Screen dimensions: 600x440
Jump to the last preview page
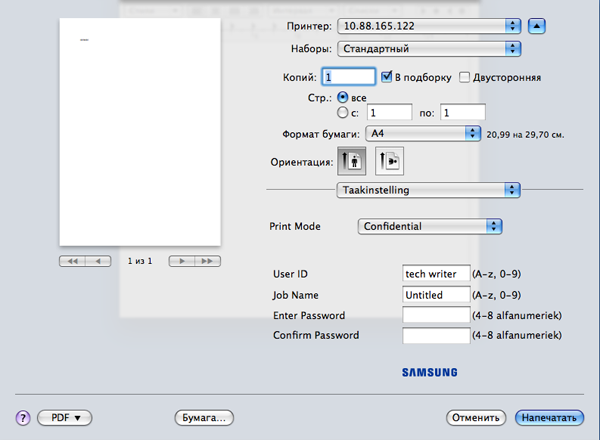tap(207, 261)
